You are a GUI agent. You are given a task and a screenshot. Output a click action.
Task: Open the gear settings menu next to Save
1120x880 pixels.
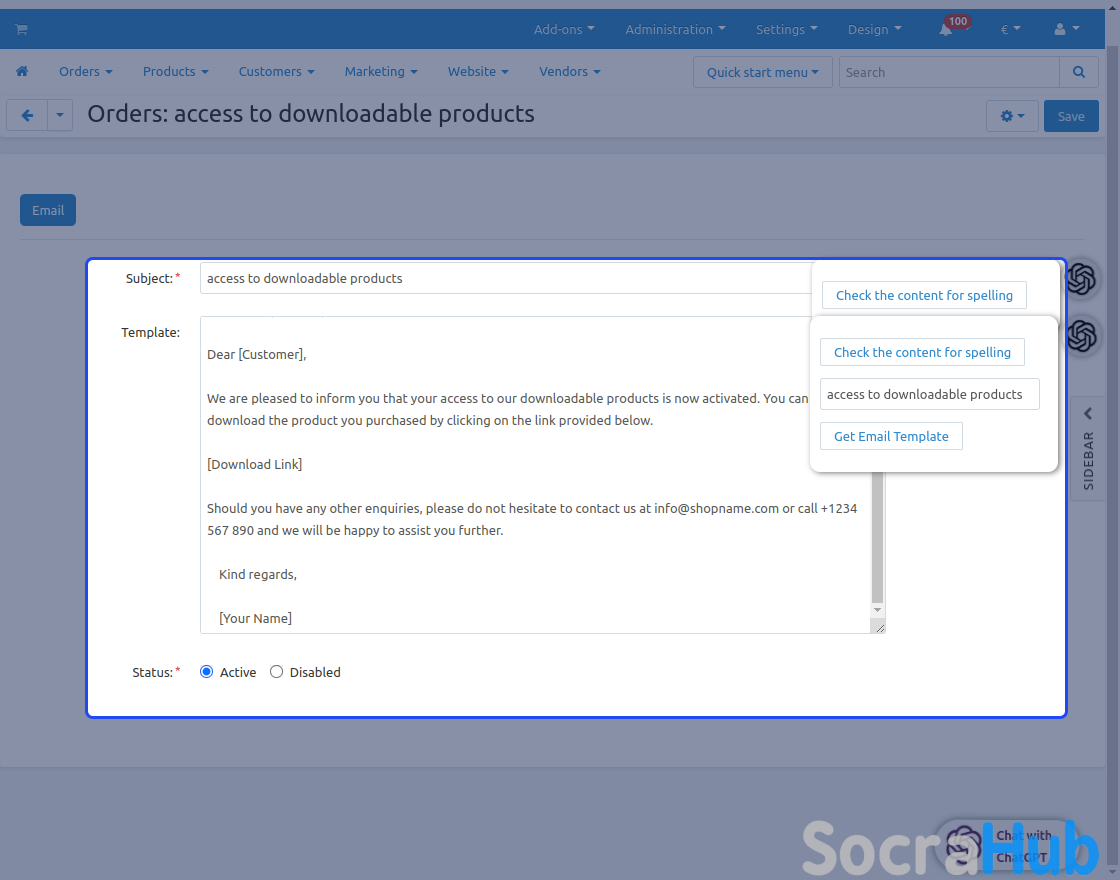coord(1012,116)
